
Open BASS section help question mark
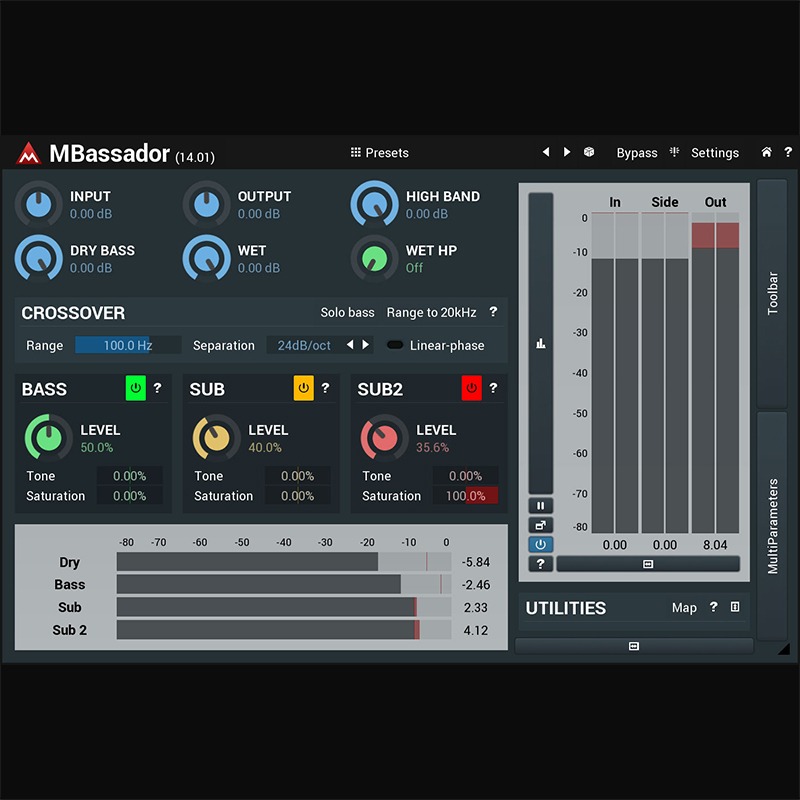pos(158,388)
